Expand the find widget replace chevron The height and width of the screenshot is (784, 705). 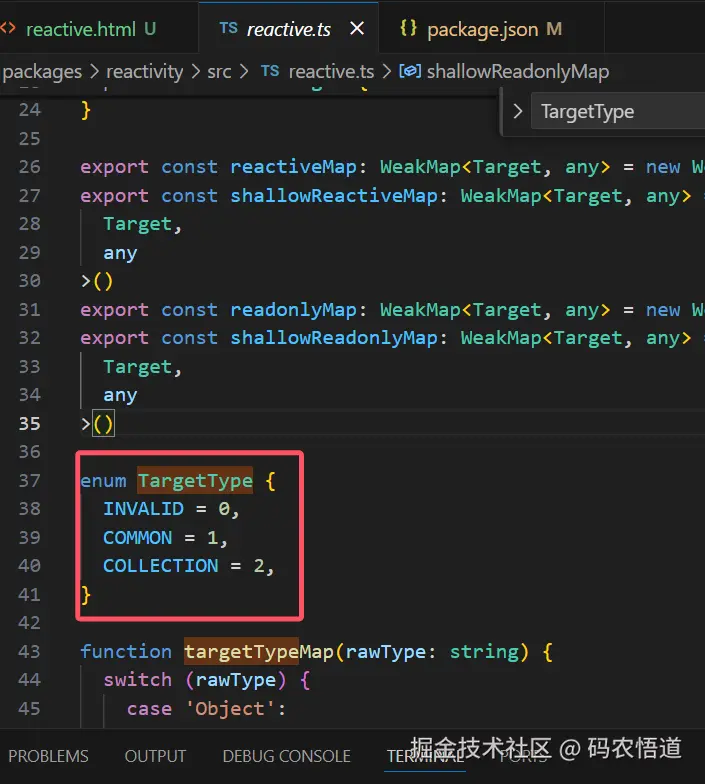tap(518, 111)
